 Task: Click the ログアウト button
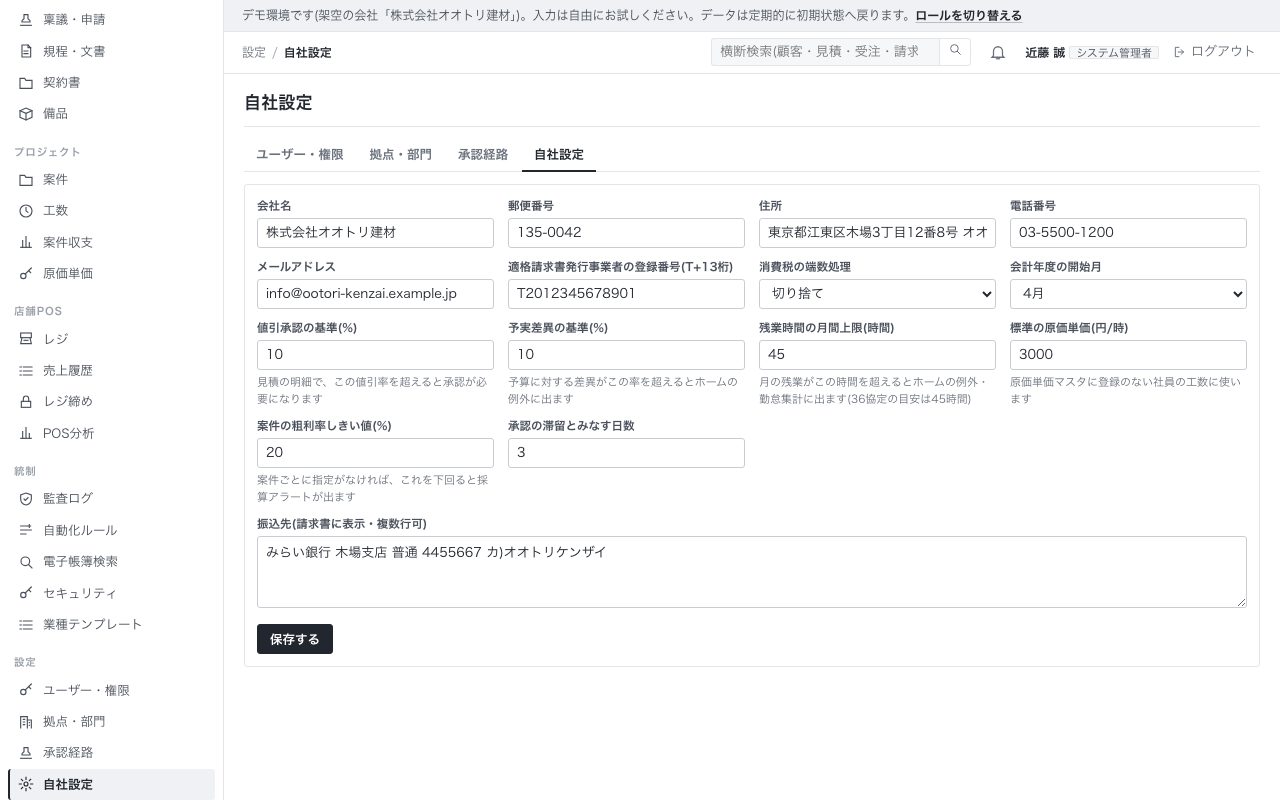[x=1214, y=51]
